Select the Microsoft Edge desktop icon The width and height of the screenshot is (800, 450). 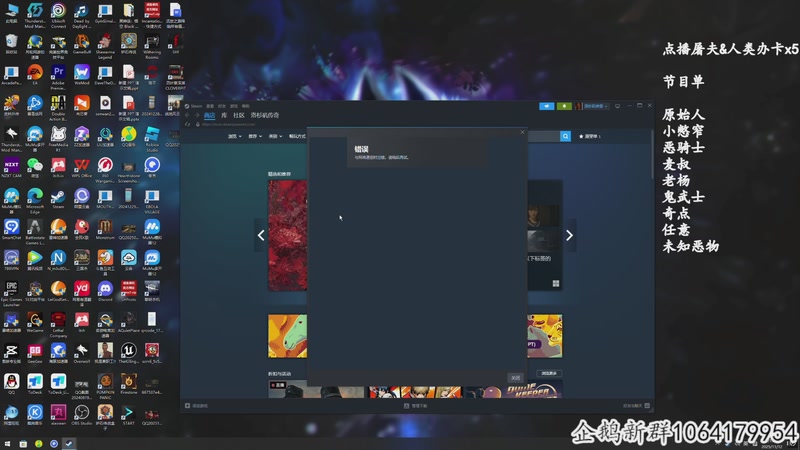(35, 201)
